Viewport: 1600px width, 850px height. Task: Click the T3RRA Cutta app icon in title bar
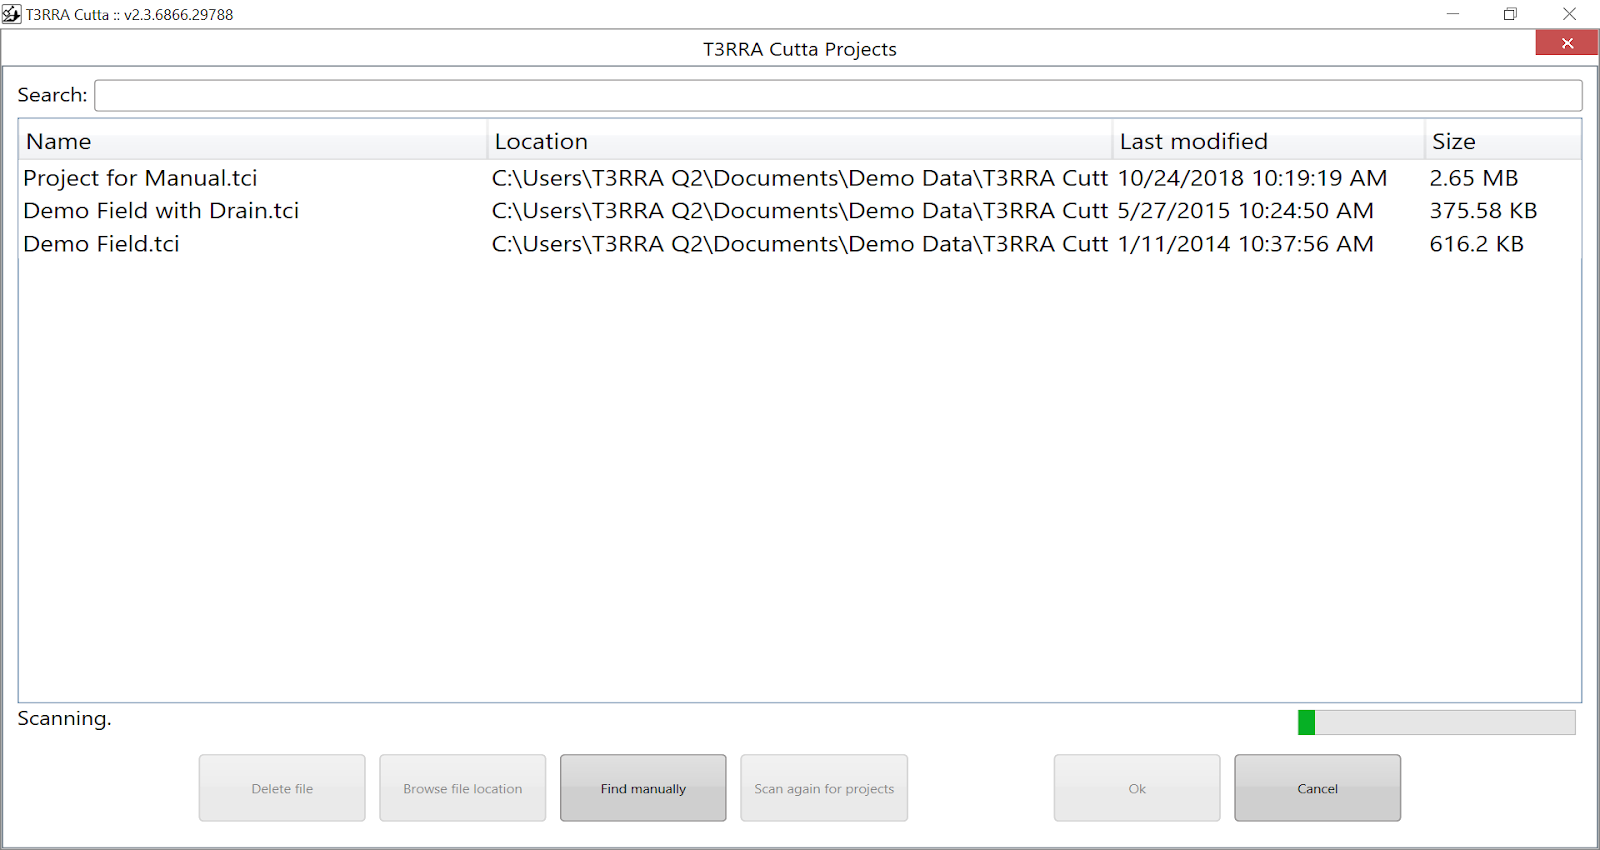point(12,14)
